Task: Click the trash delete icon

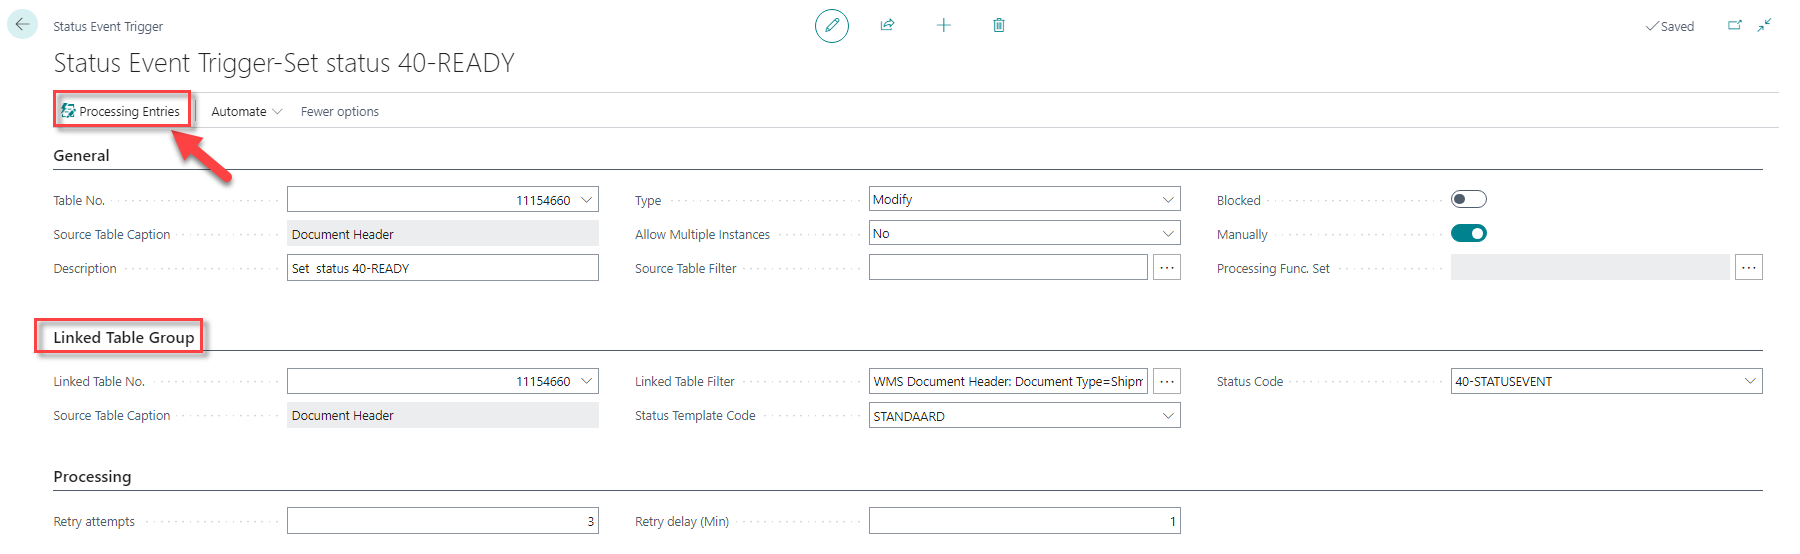Action: [x=998, y=25]
